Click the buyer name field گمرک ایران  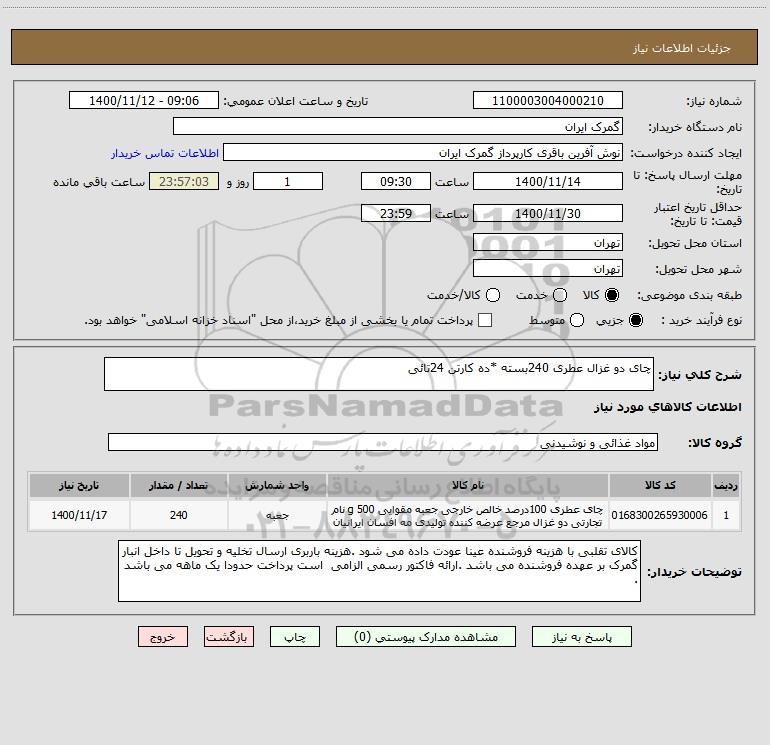[398, 127]
